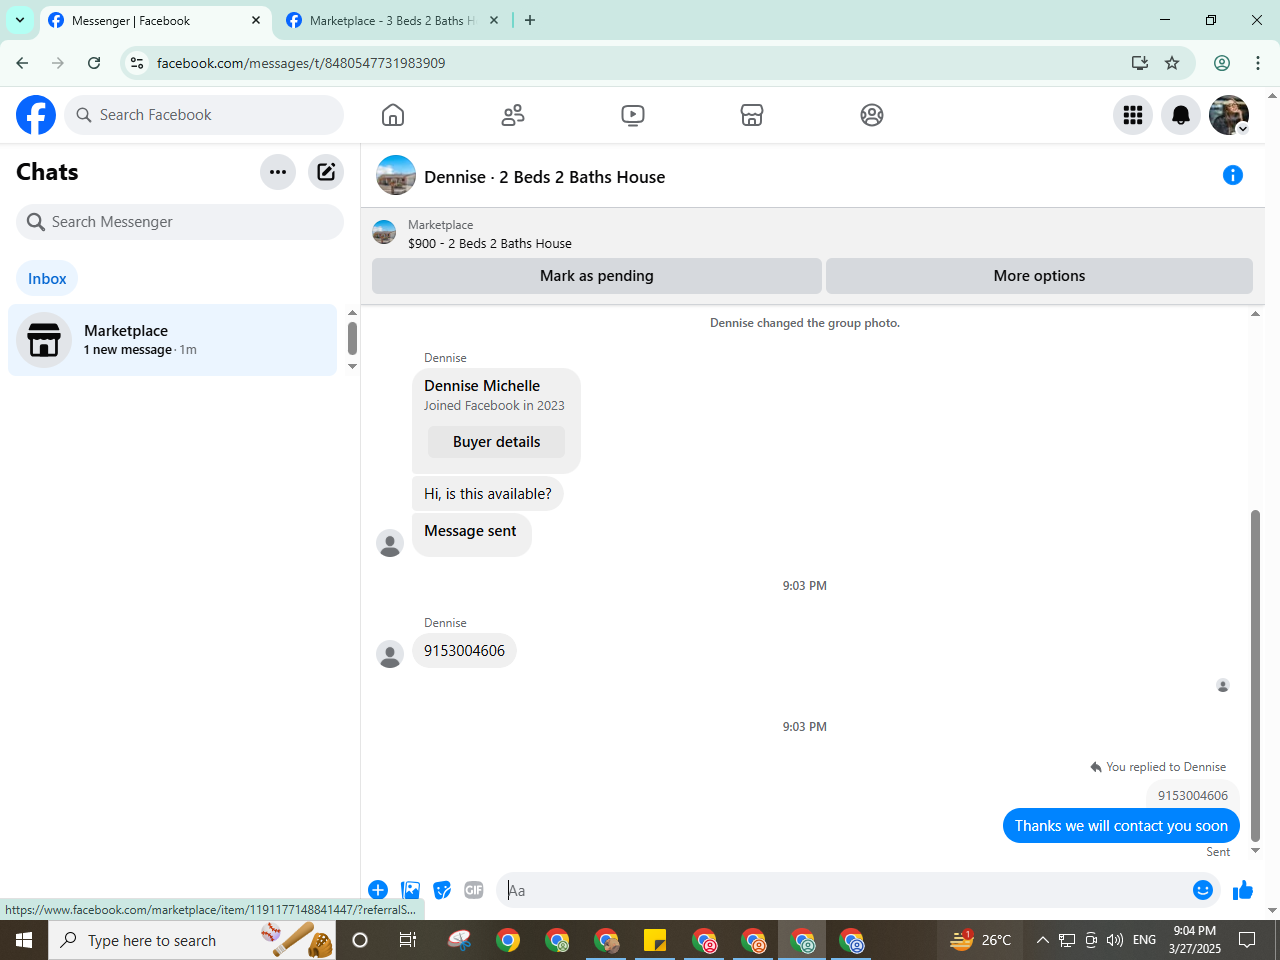Attach a photo file icon
Image resolution: width=1280 pixels, height=960 pixels.
(410, 890)
